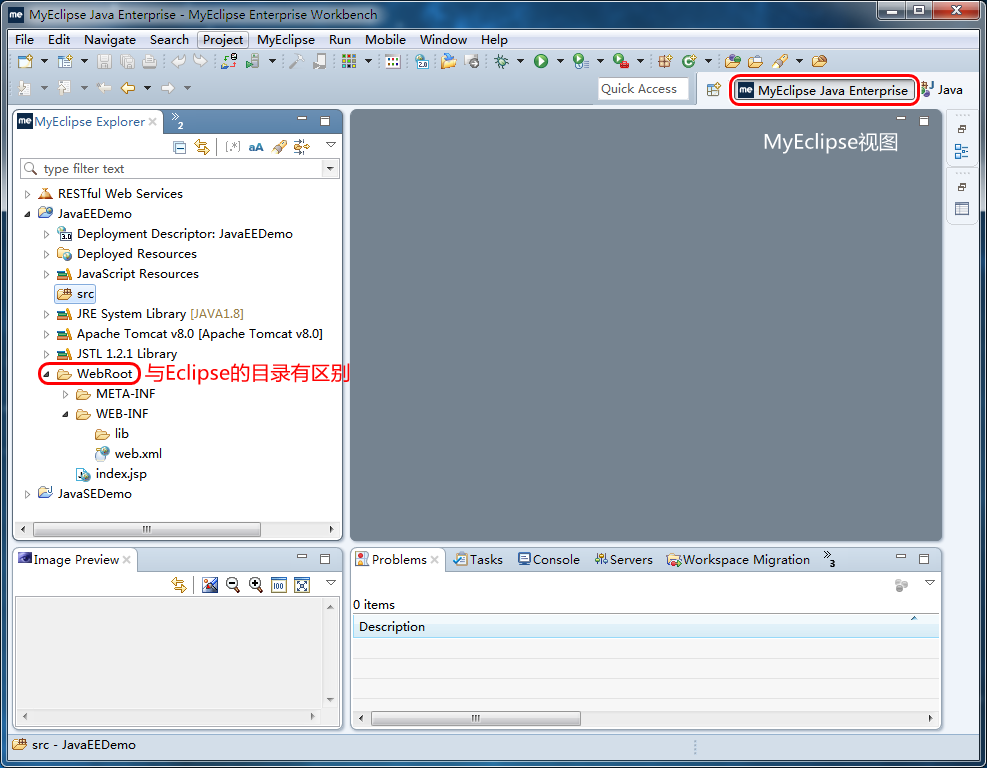Open the Debug button dropdown arrow
The width and height of the screenshot is (987, 768).
(521, 61)
